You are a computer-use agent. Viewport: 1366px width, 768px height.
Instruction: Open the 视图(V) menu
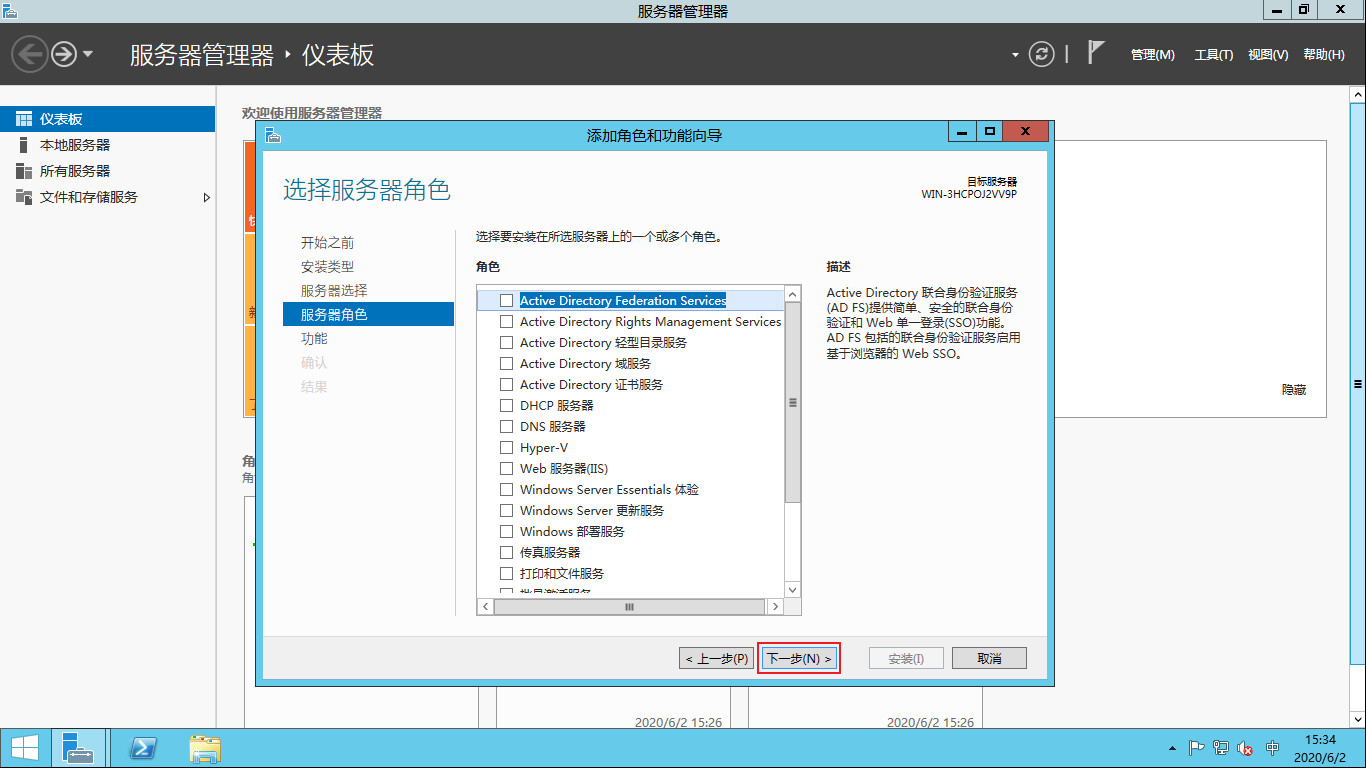coord(1268,55)
